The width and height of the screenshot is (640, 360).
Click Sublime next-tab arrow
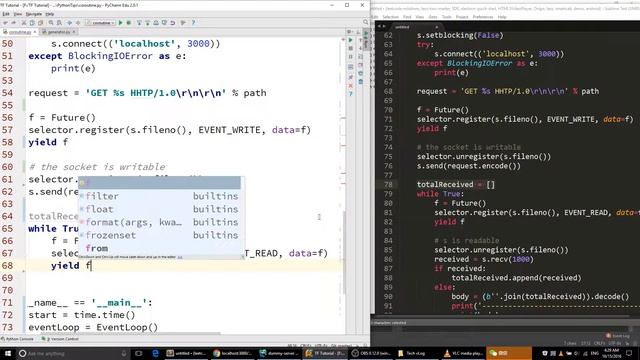[x=384, y=27]
